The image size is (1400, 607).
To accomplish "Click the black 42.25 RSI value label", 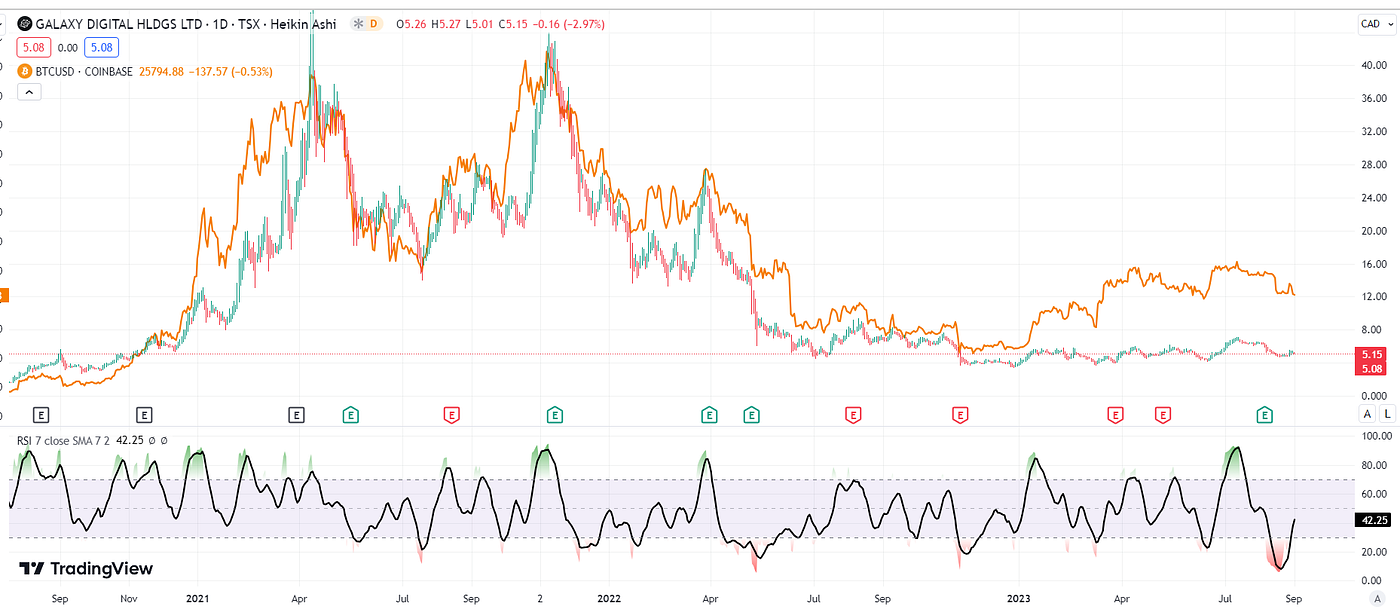I will pos(1373,520).
